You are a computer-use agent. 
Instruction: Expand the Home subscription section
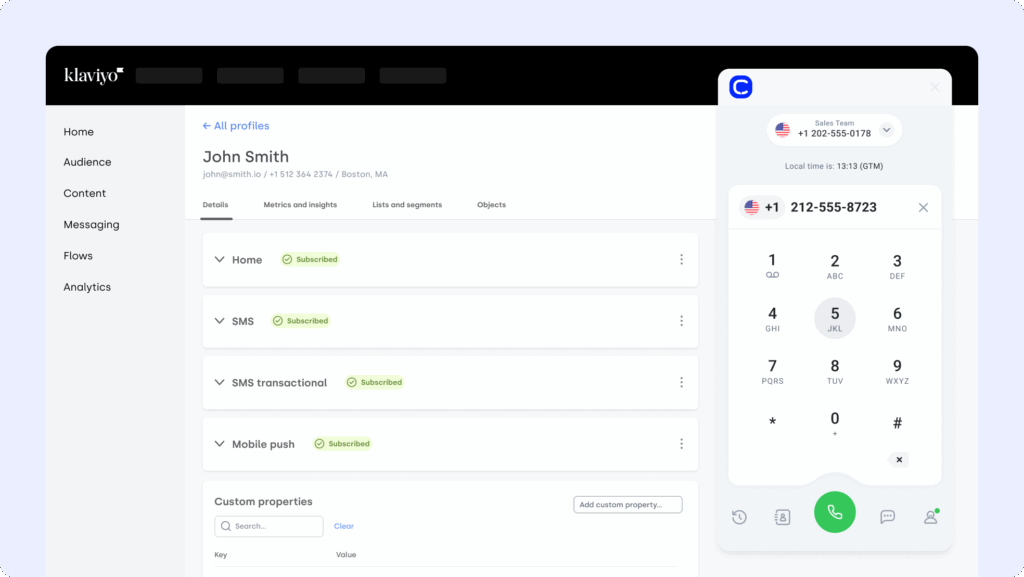220,260
